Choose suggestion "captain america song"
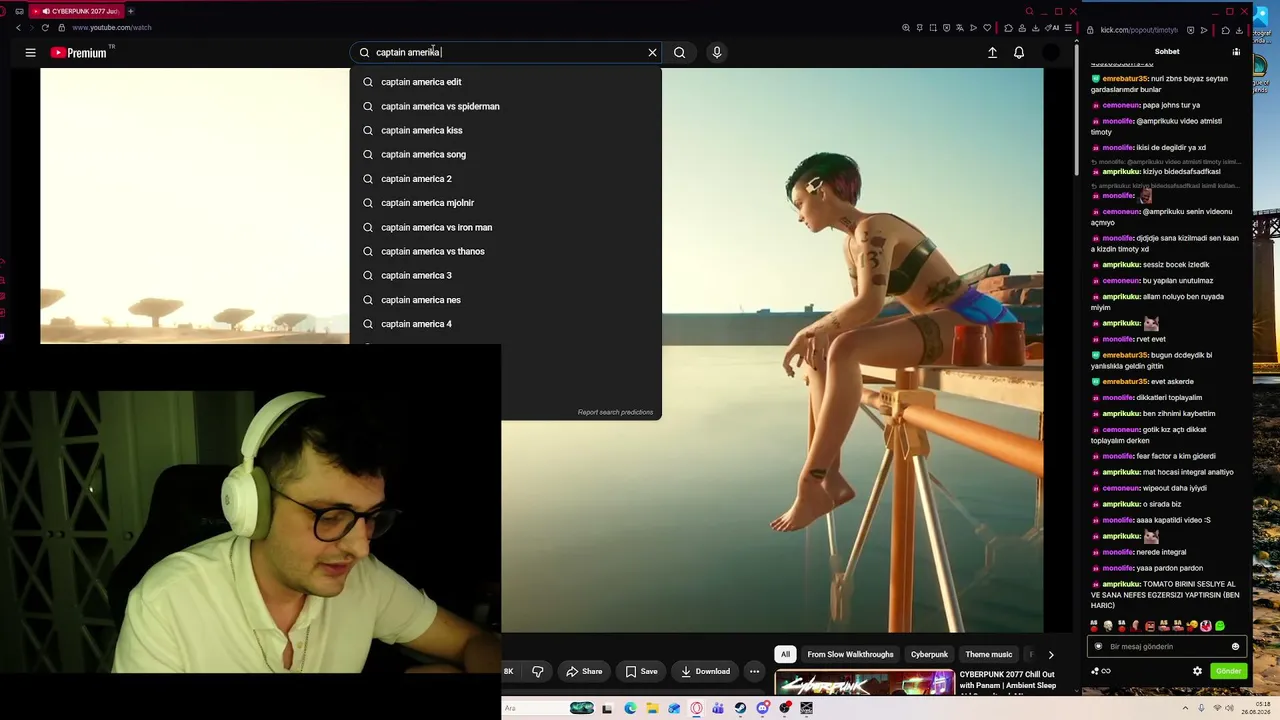The height and width of the screenshot is (720, 1280). (505, 154)
